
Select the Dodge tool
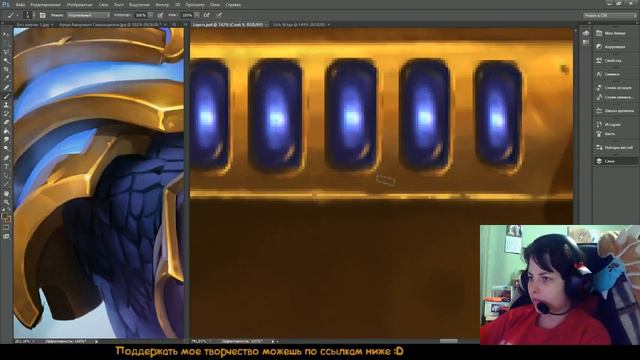click(6, 149)
